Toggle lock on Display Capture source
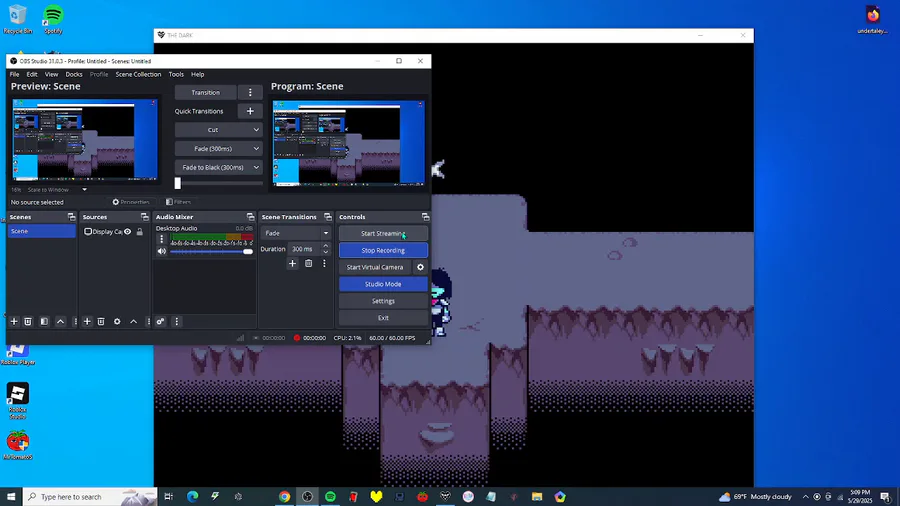 pos(139,232)
